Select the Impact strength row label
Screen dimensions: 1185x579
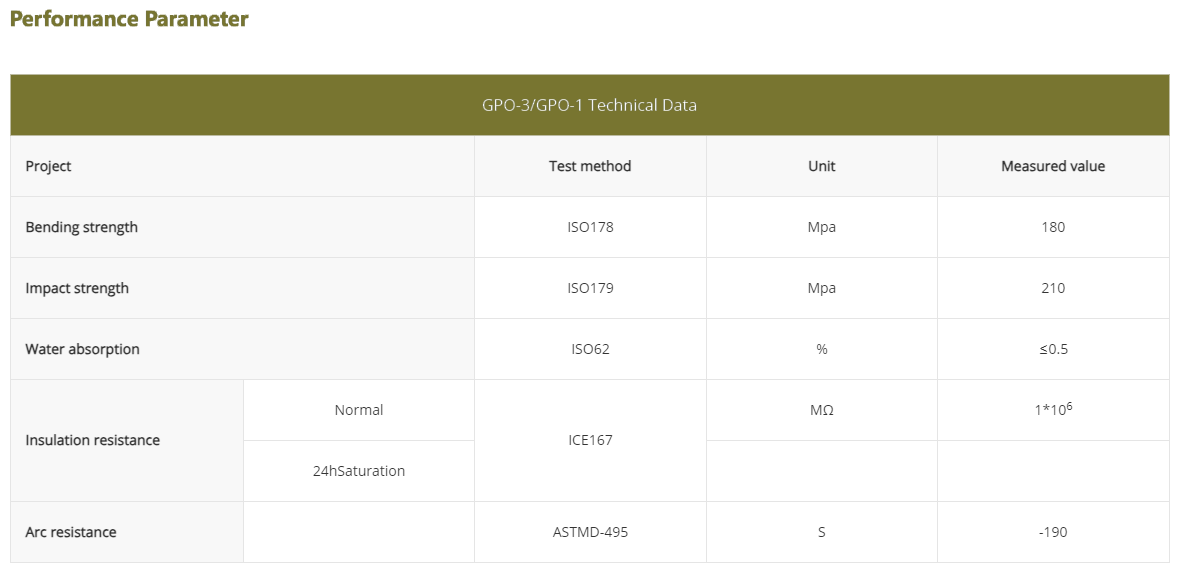(77, 288)
